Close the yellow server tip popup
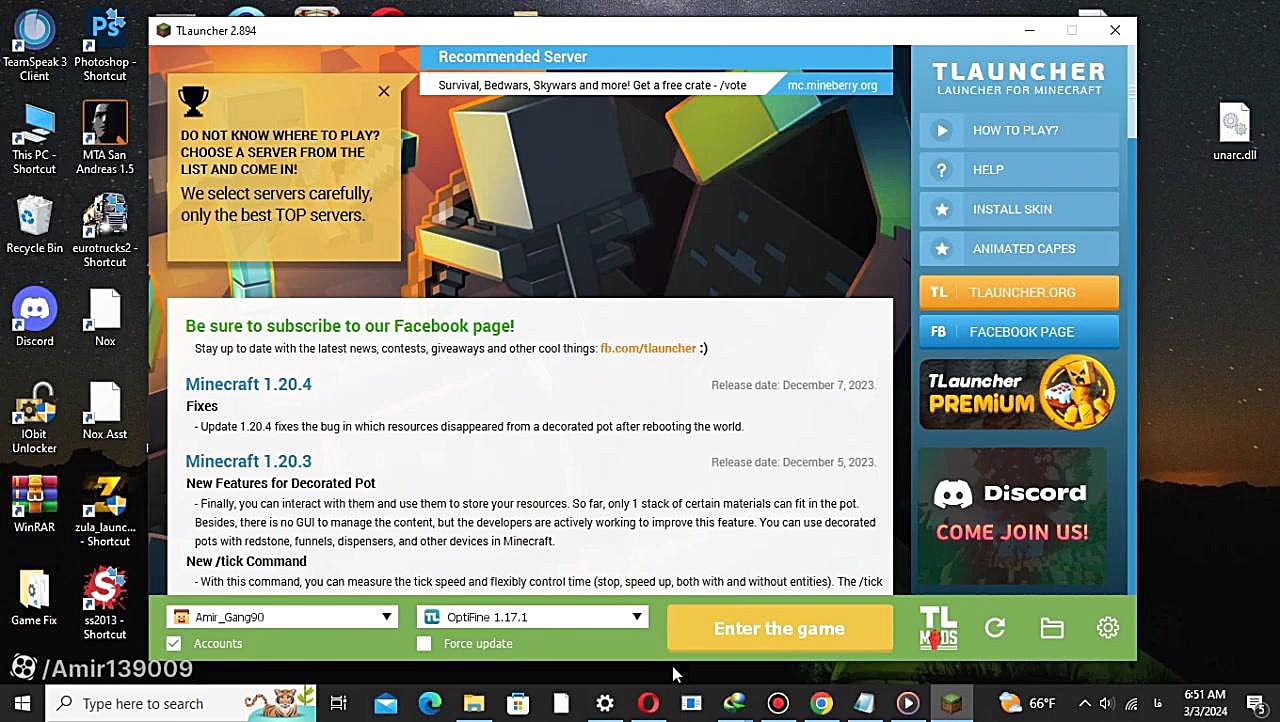The image size is (1280, 722). click(384, 91)
